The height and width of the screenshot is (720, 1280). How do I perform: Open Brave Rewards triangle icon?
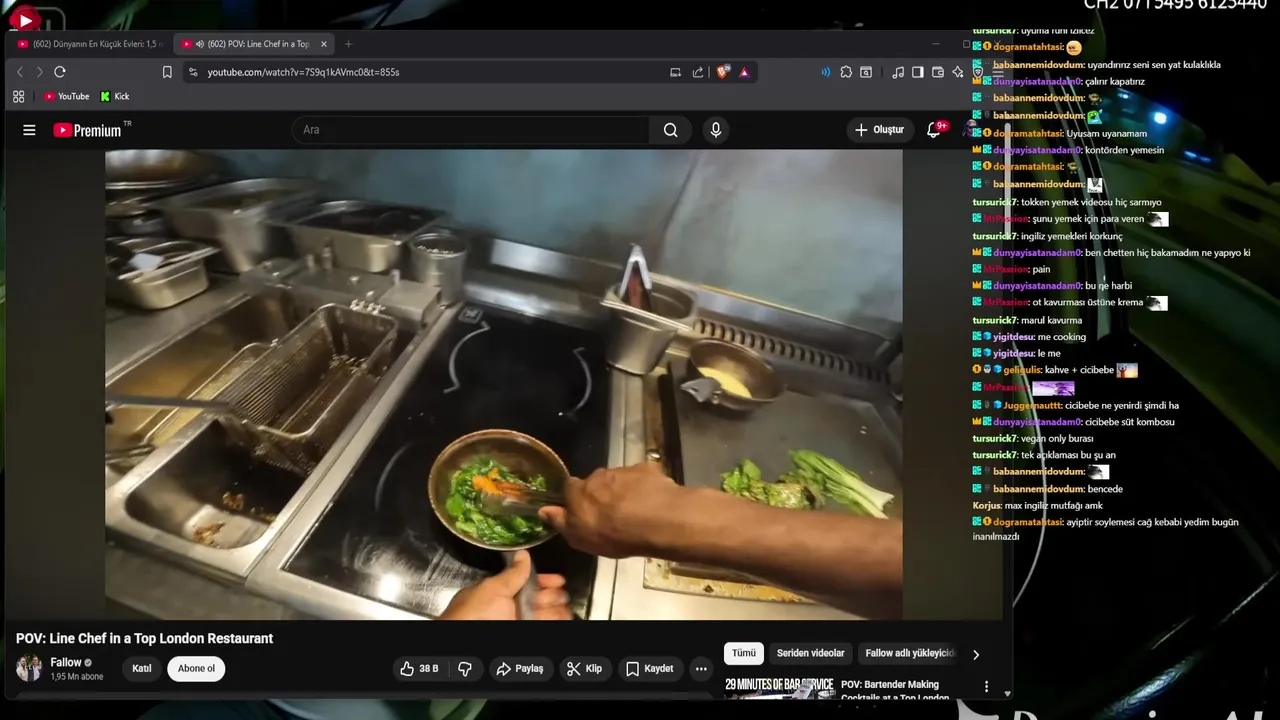pos(744,72)
